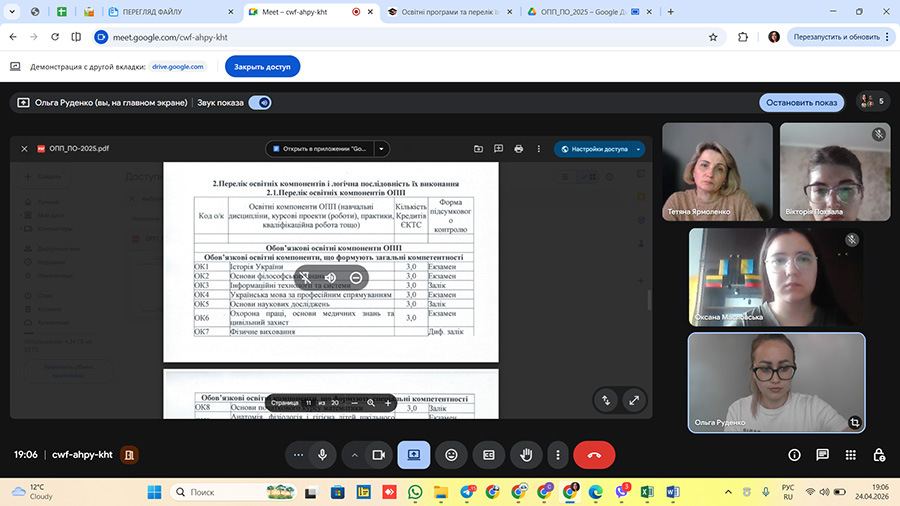Expand shared presentation to full screen
Image resolution: width=900 pixels, height=506 pixels.
coord(634,400)
